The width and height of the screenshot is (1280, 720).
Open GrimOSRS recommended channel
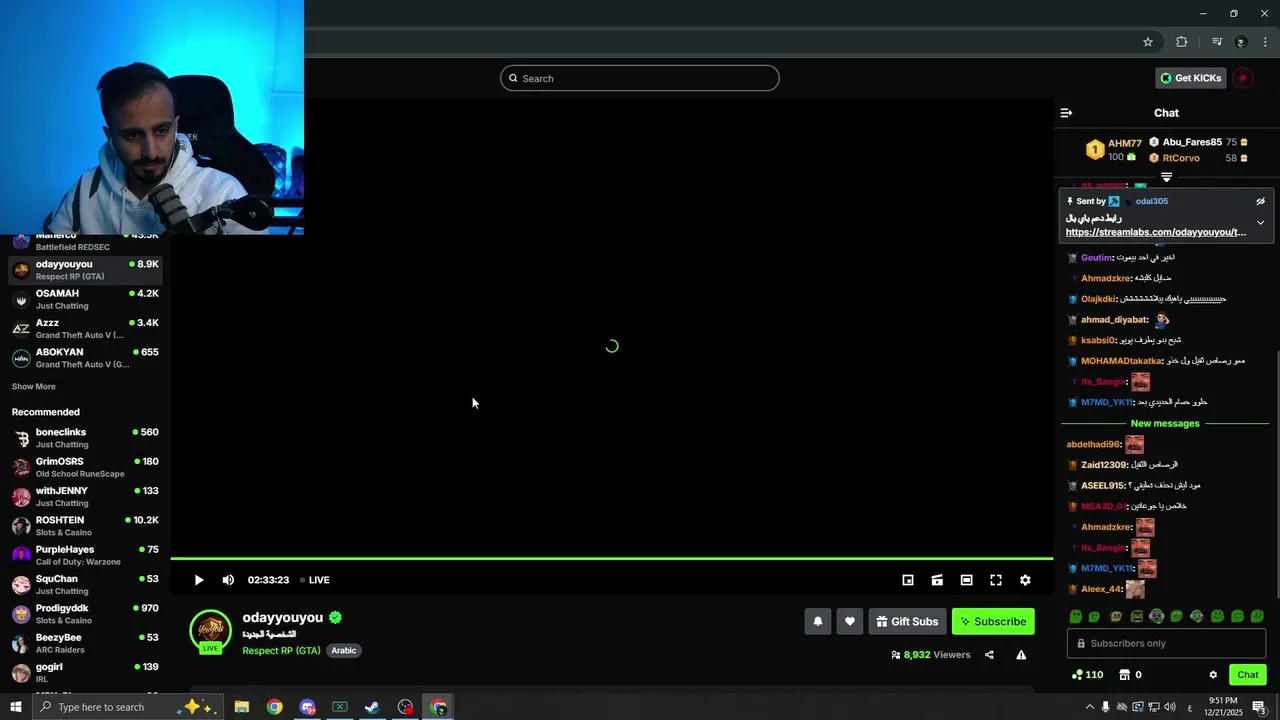point(85,467)
